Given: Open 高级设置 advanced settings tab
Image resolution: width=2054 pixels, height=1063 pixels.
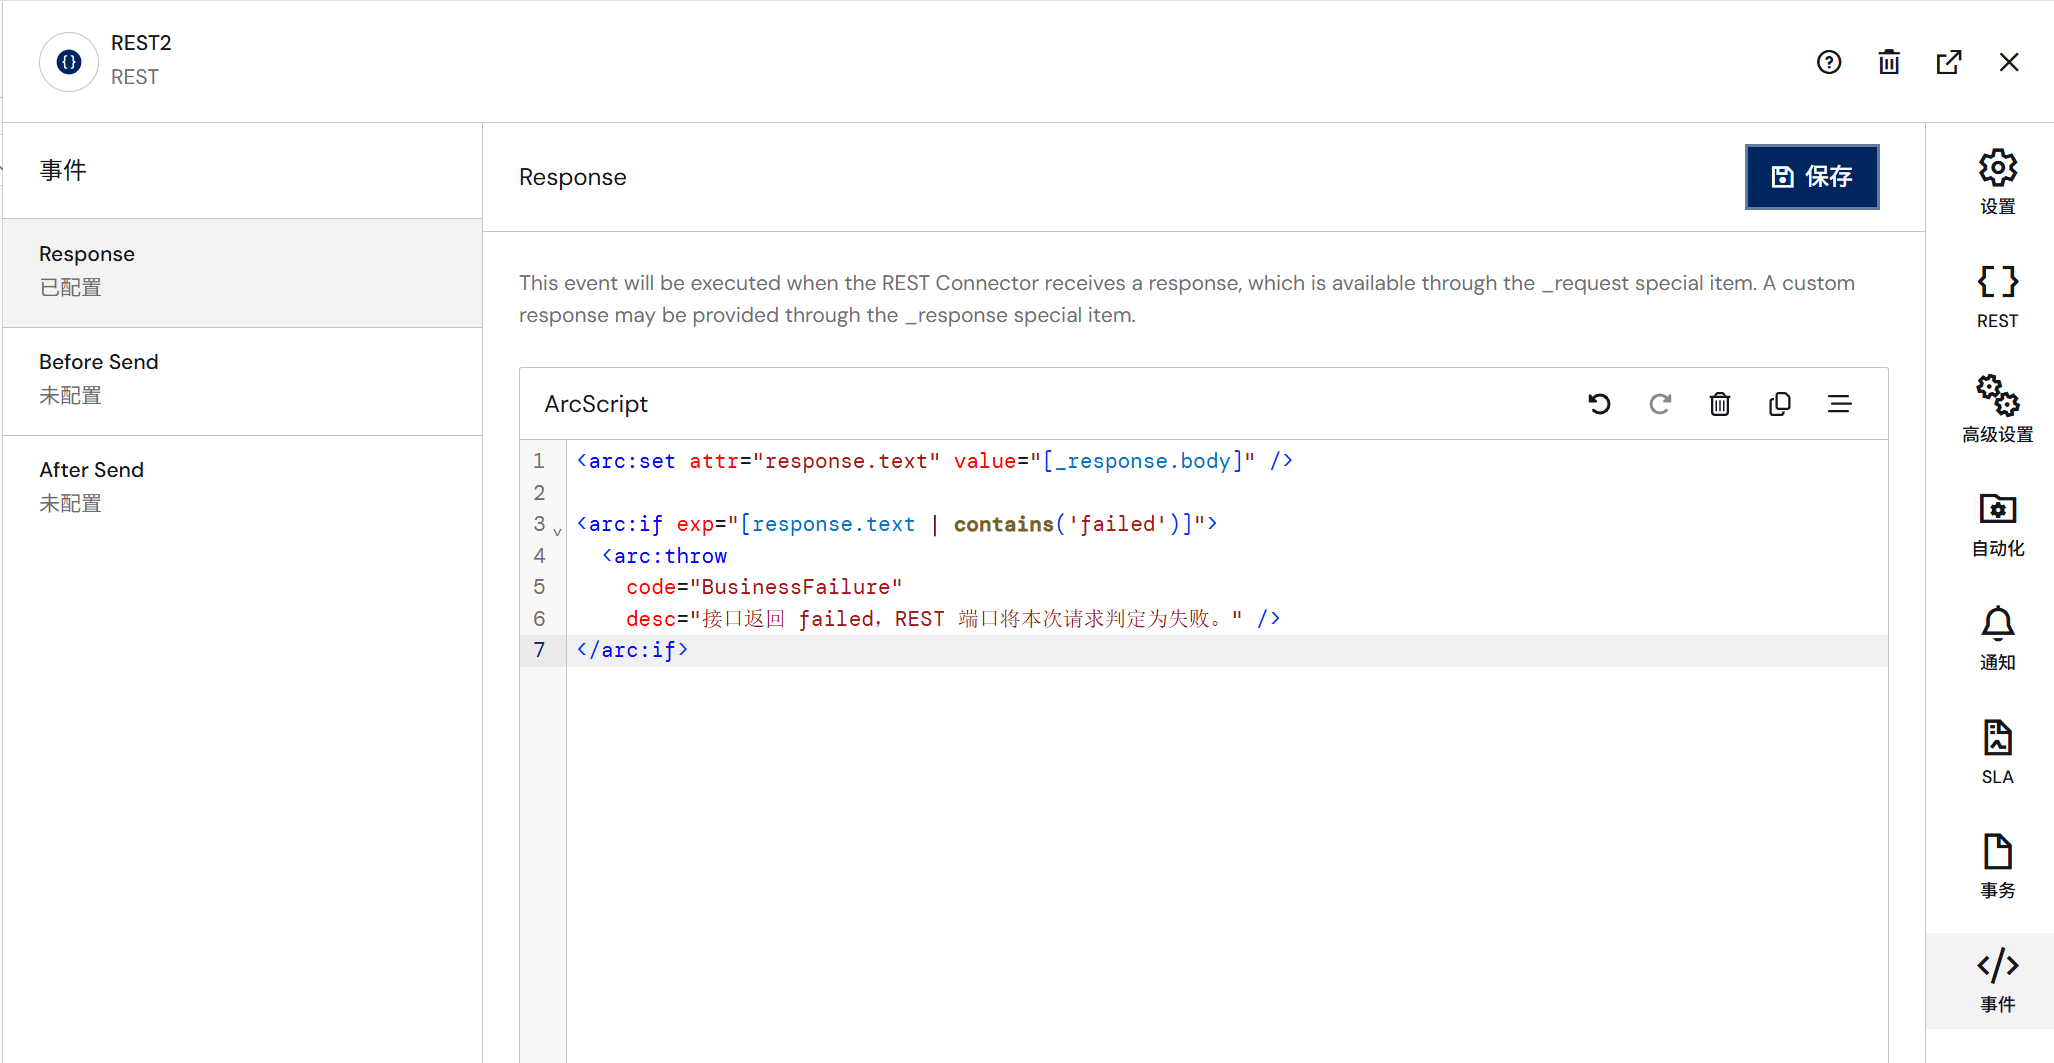Looking at the screenshot, I should point(1998,409).
